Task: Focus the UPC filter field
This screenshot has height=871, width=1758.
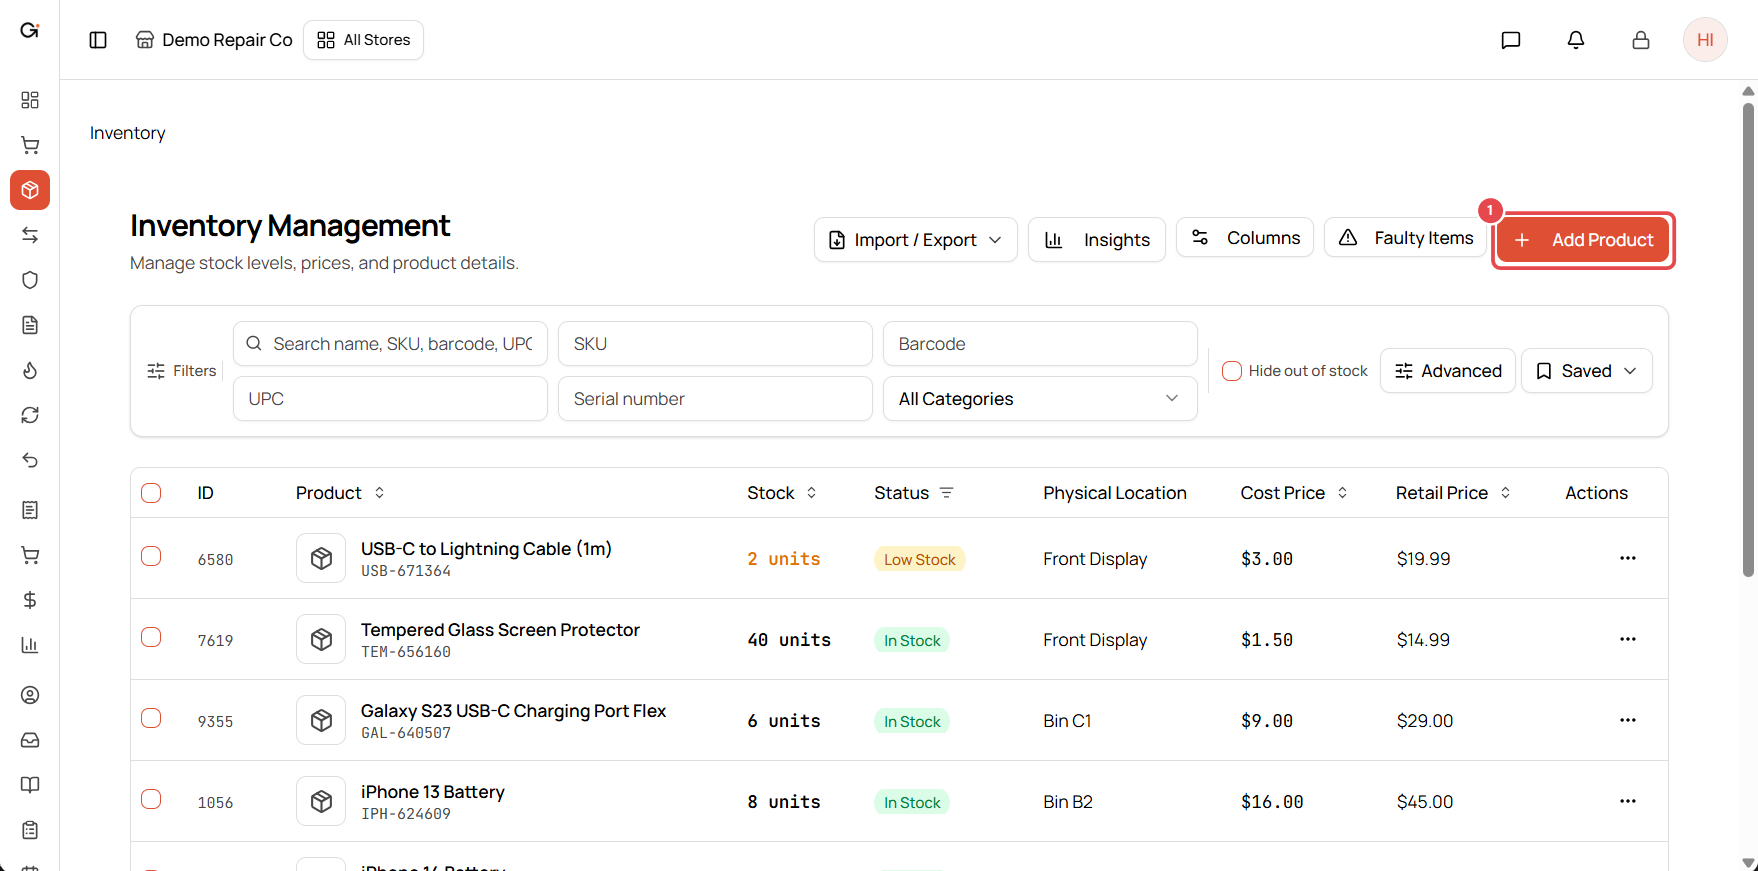Action: tap(390, 399)
